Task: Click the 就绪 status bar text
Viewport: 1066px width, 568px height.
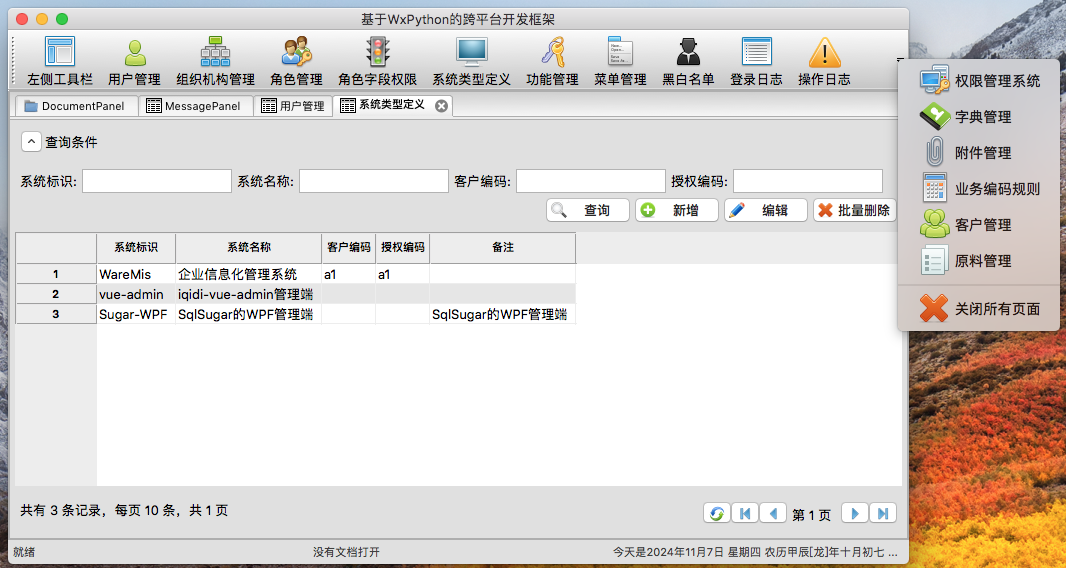Action: click(x=24, y=552)
